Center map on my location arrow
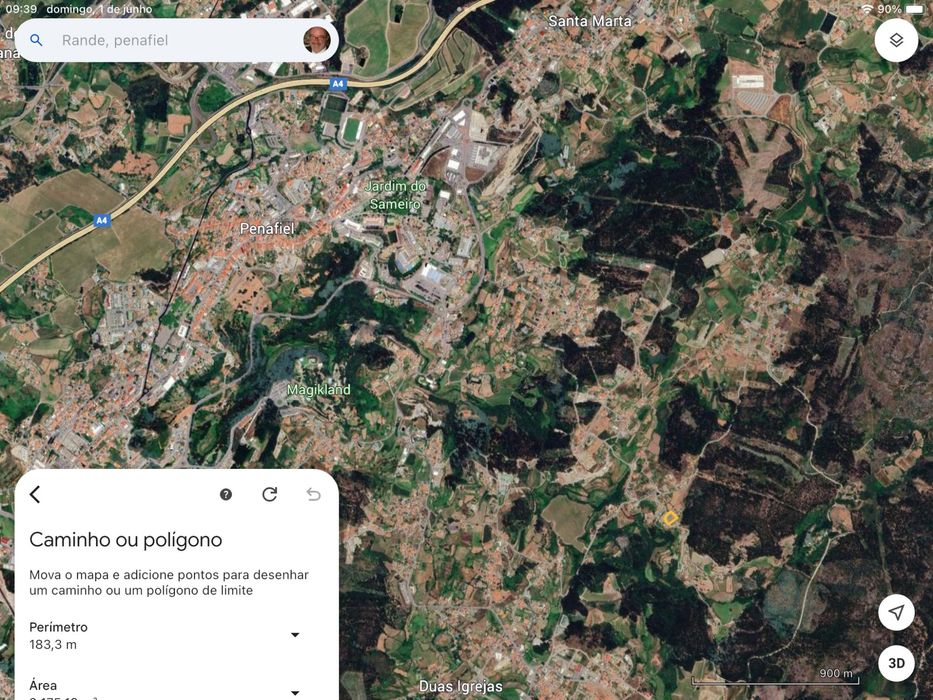Viewport: 933px width, 700px height. coord(896,612)
